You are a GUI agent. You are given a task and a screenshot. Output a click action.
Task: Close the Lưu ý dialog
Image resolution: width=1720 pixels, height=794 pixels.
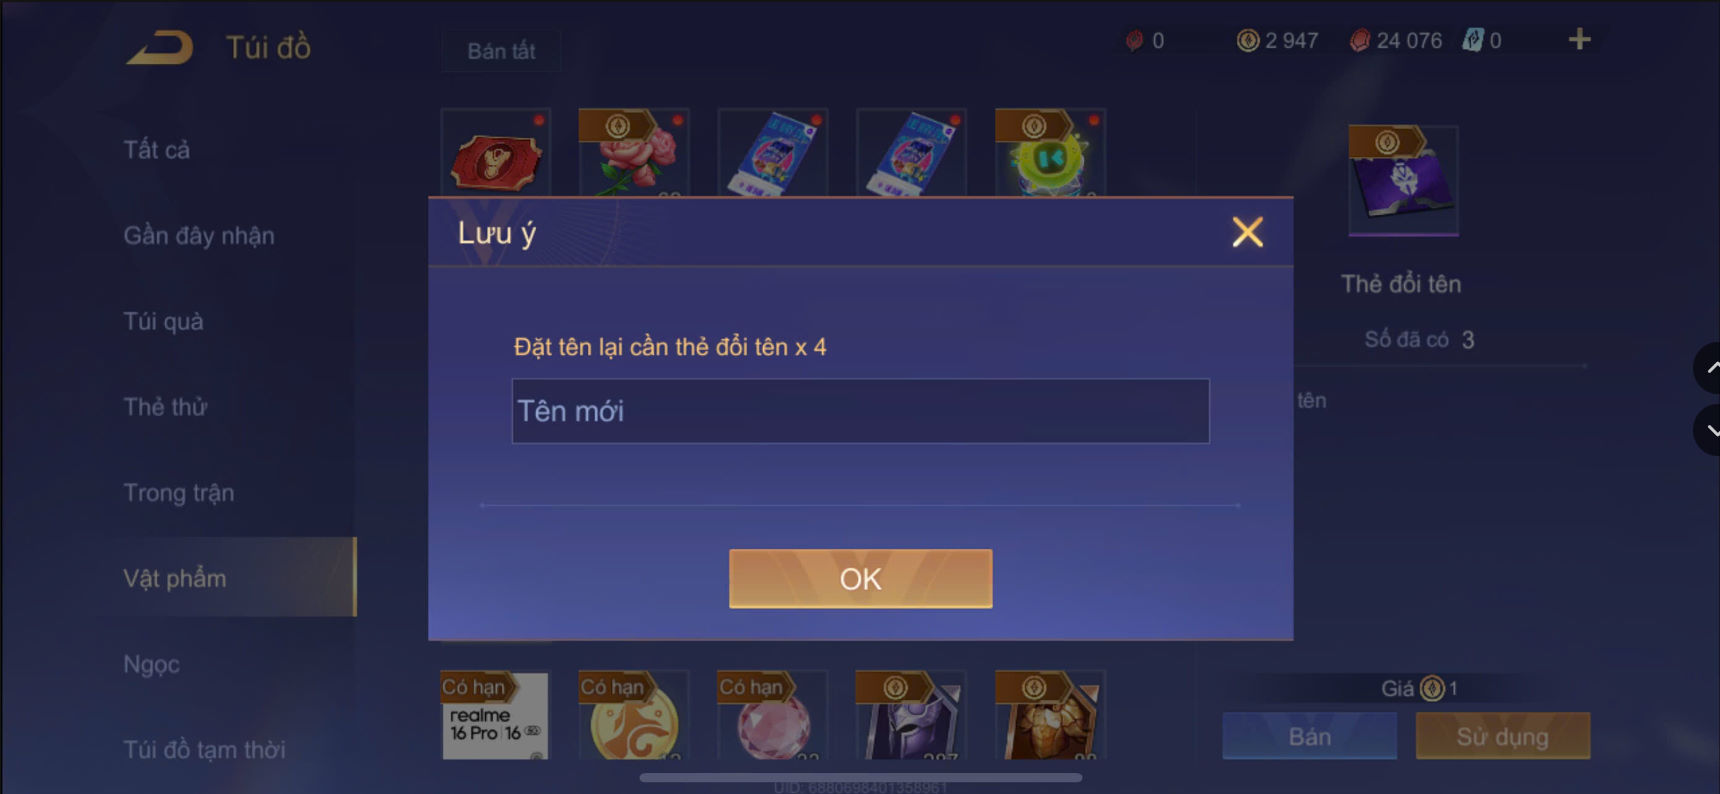(1247, 232)
